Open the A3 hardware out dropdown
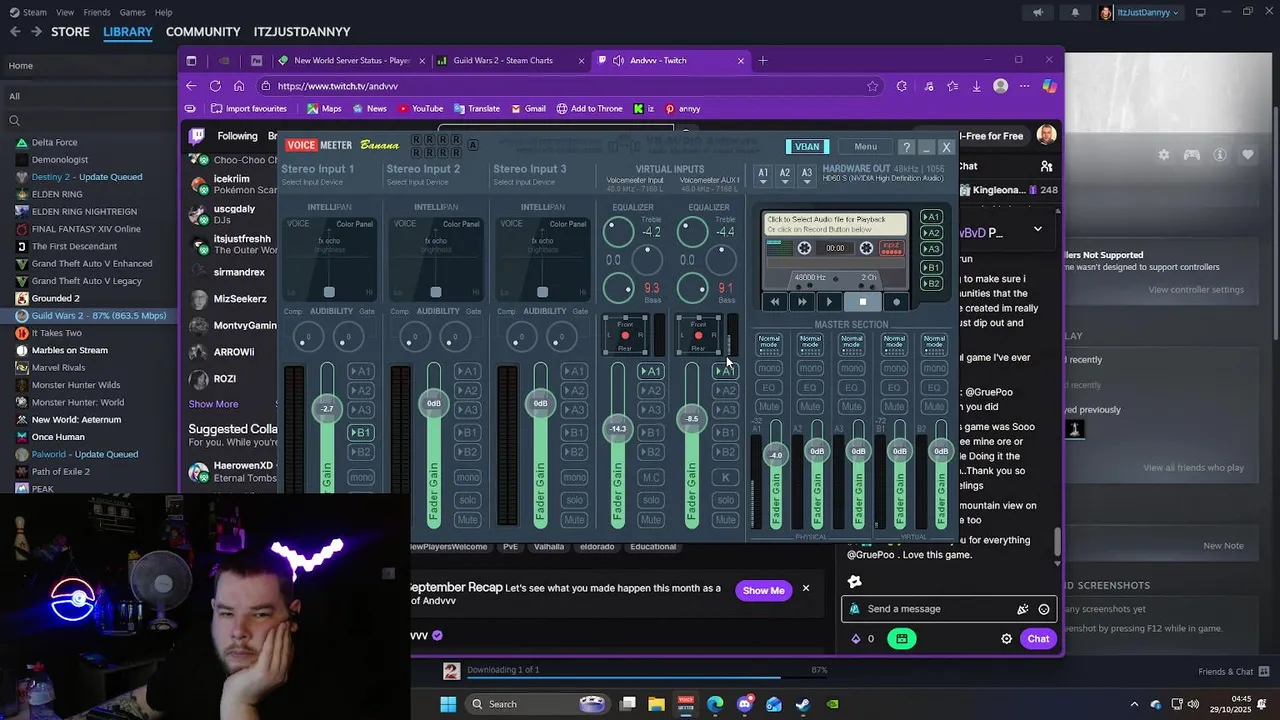The height and width of the screenshot is (720, 1280). coord(807,176)
